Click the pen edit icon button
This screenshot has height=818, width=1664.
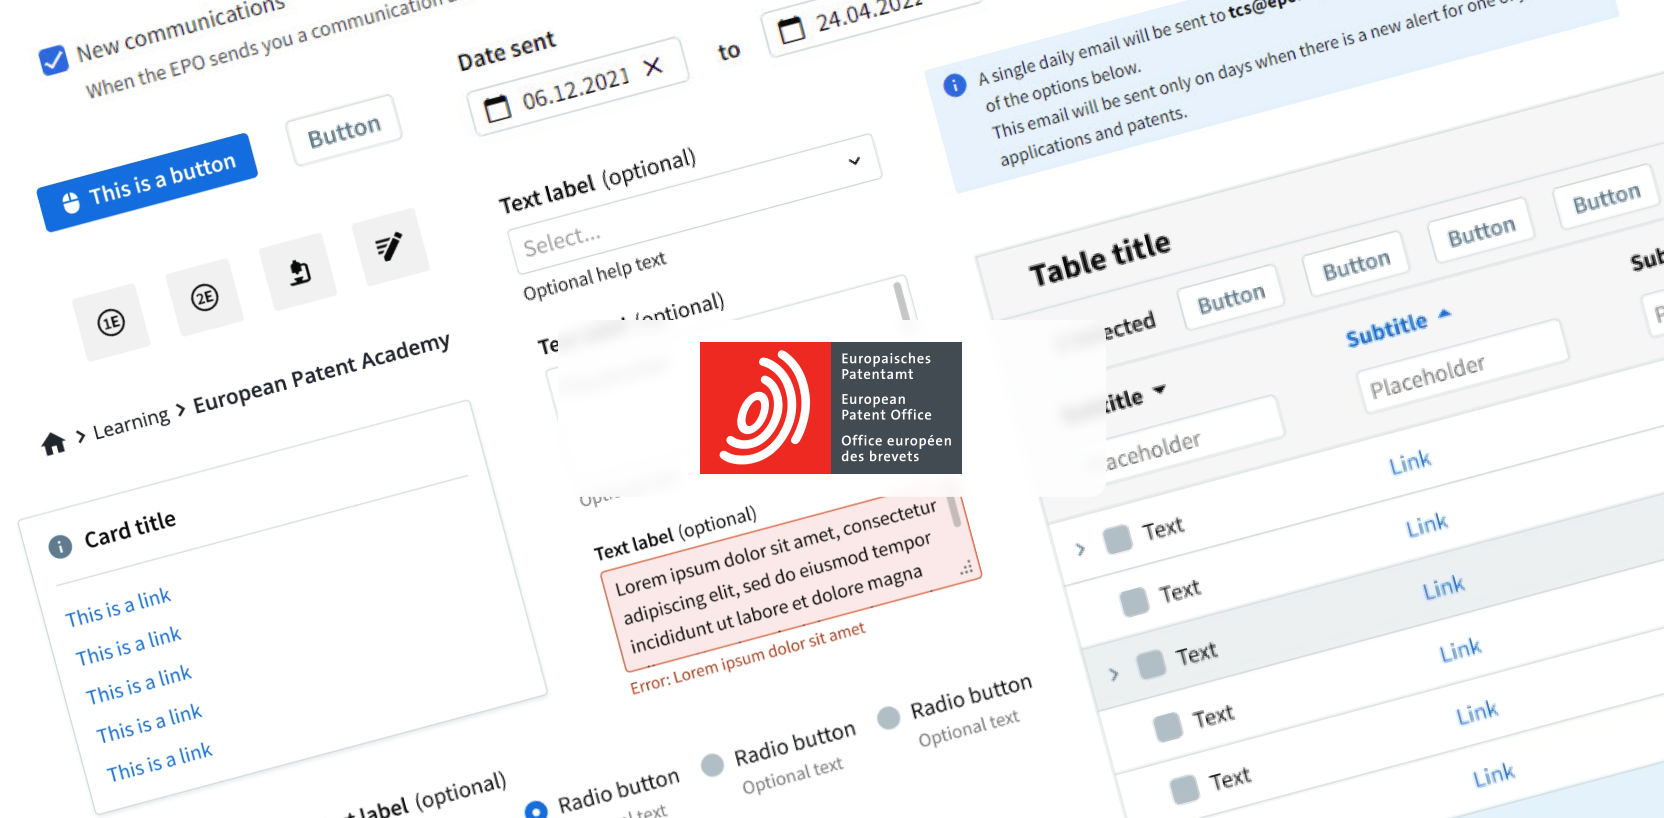click(390, 246)
